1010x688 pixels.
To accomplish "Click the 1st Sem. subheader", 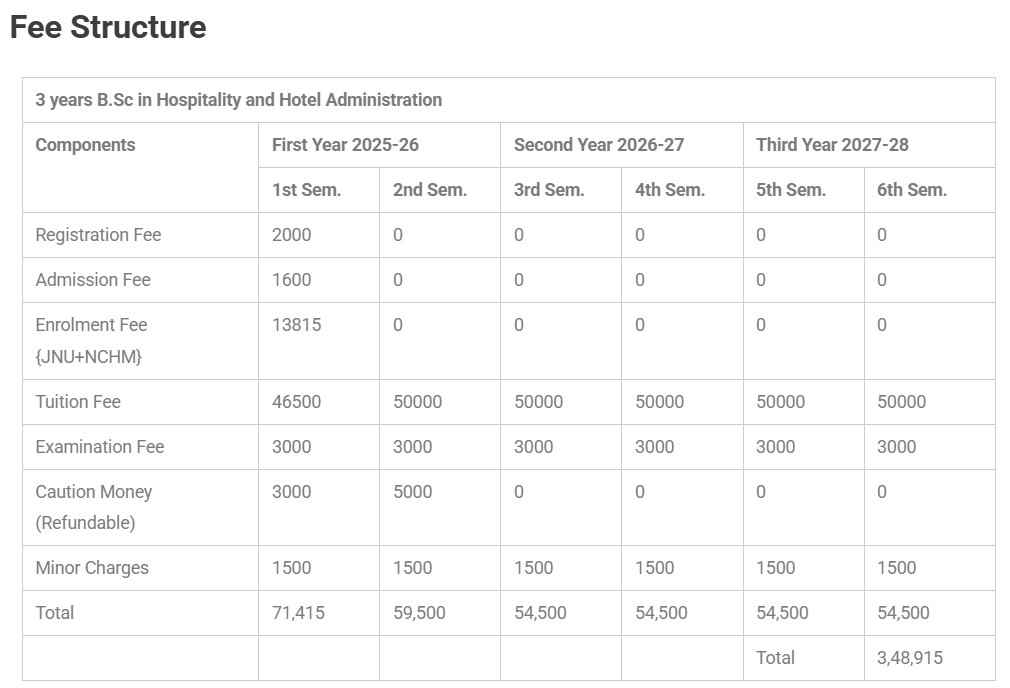I will 306,190.
